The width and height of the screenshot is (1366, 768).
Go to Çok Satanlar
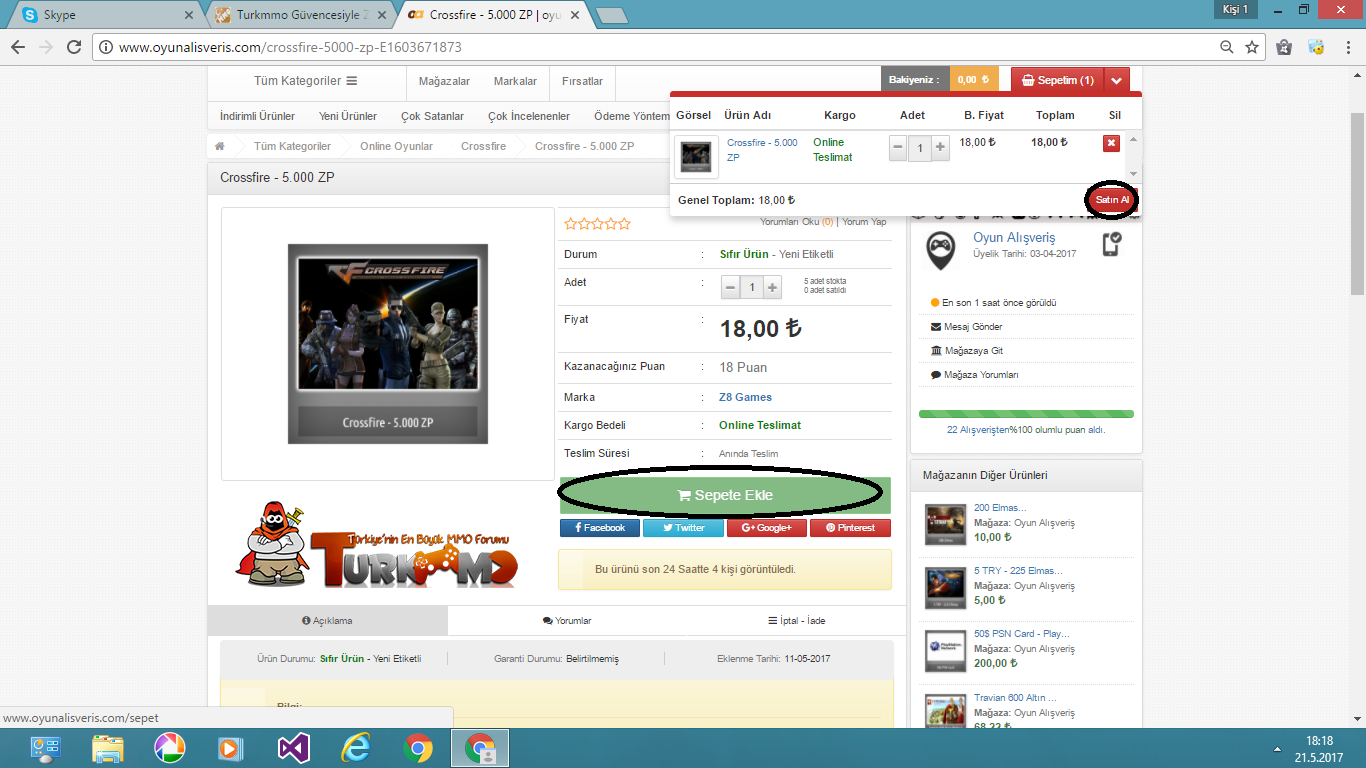pos(433,116)
